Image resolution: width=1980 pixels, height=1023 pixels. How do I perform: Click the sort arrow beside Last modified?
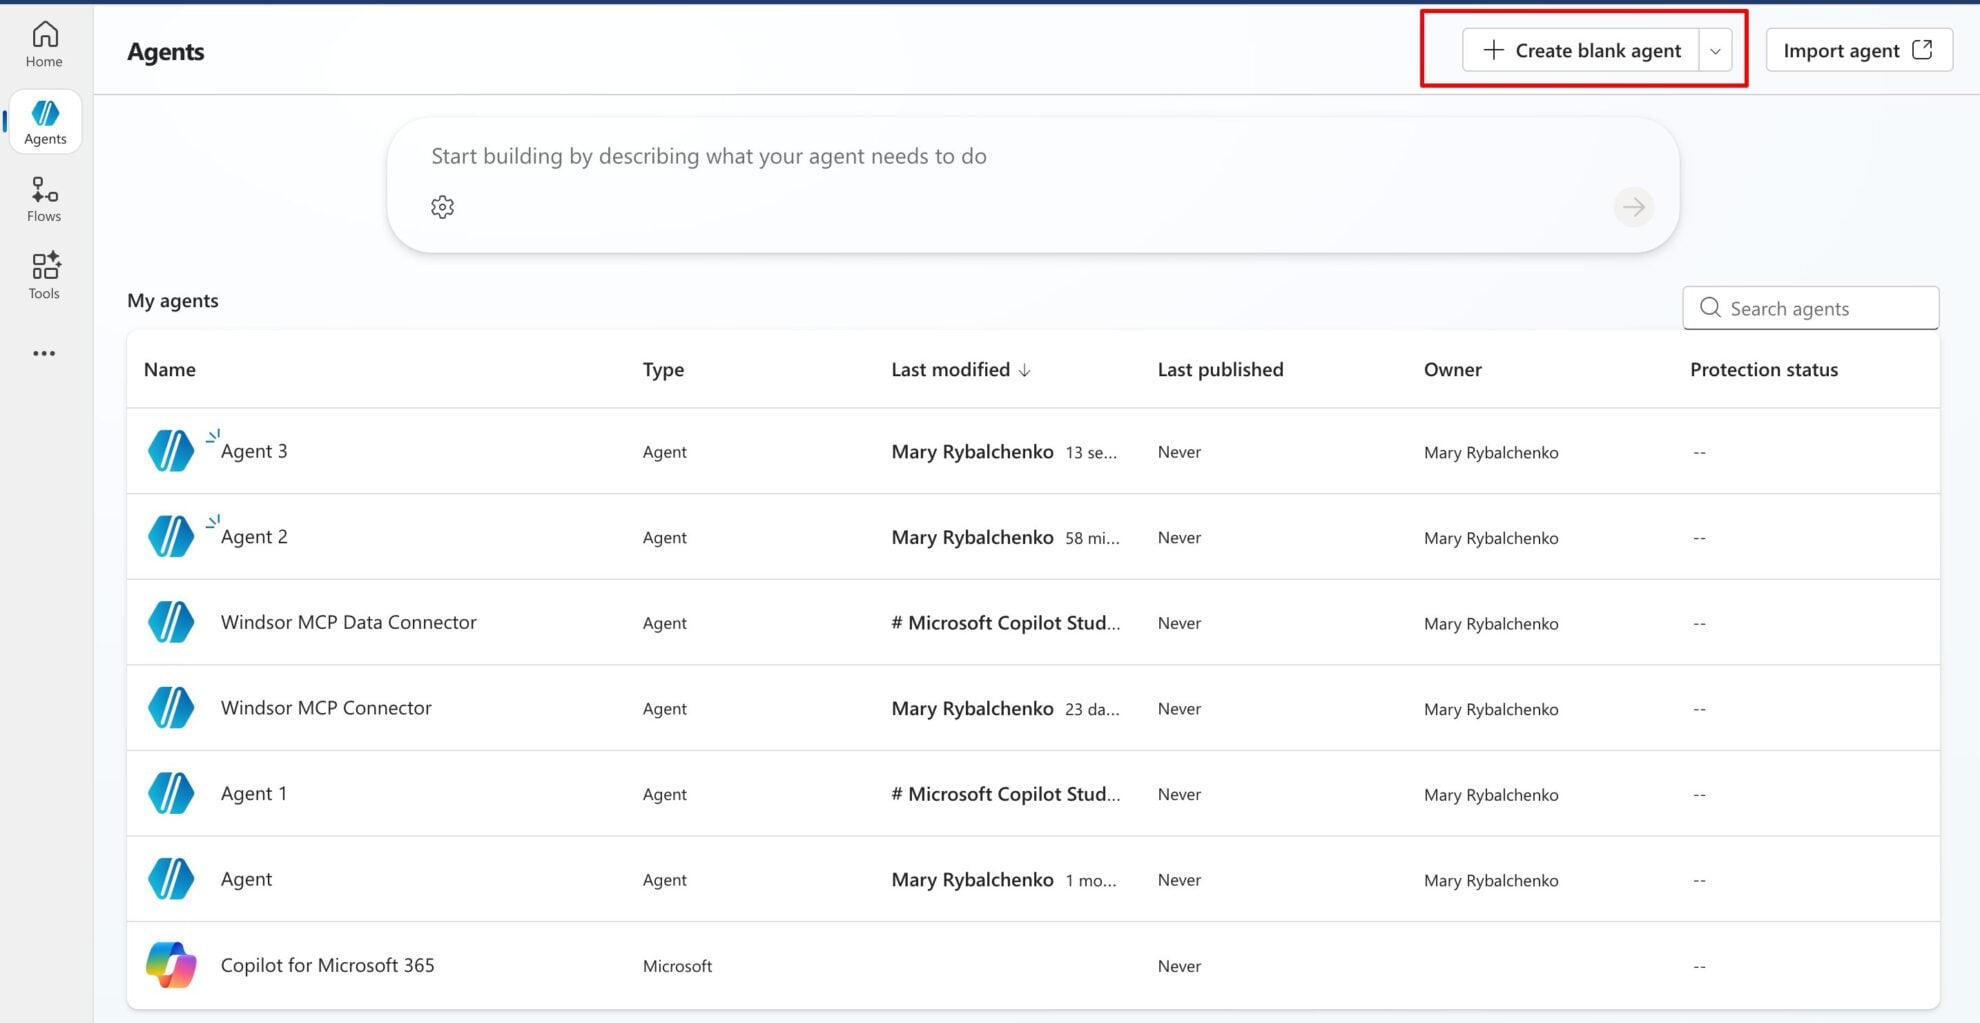1025,370
